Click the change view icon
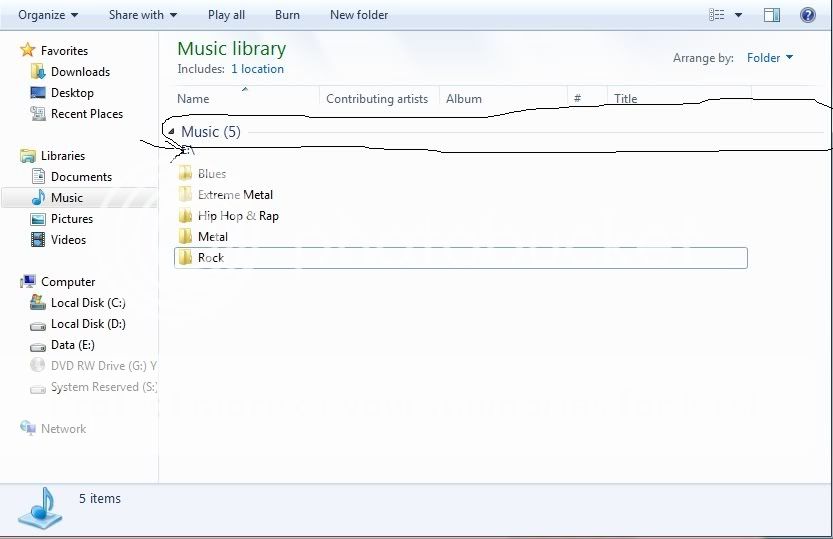Image resolution: width=833 pixels, height=539 pixels. (x=717, y=15)
